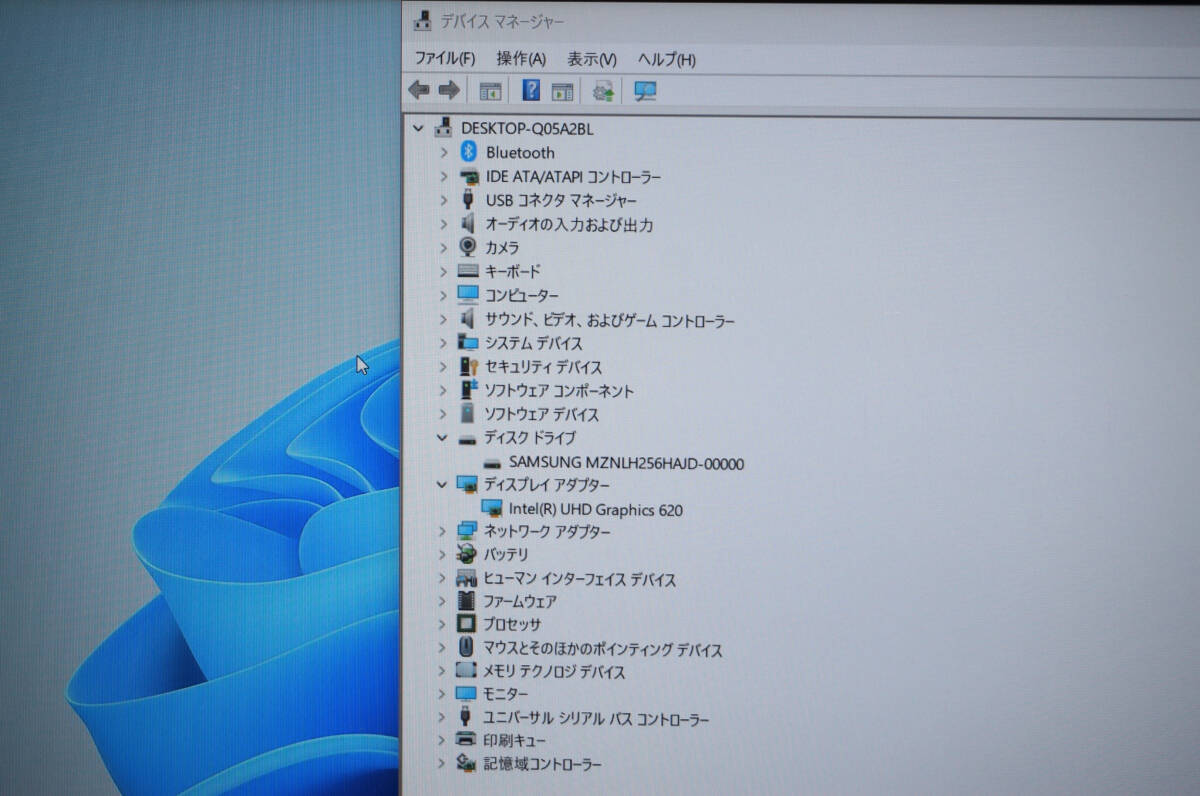Click the 記憶域コントローラー icon
Image resolution: width=1200 pixels, height=796 pixels.
click(466, 763)
